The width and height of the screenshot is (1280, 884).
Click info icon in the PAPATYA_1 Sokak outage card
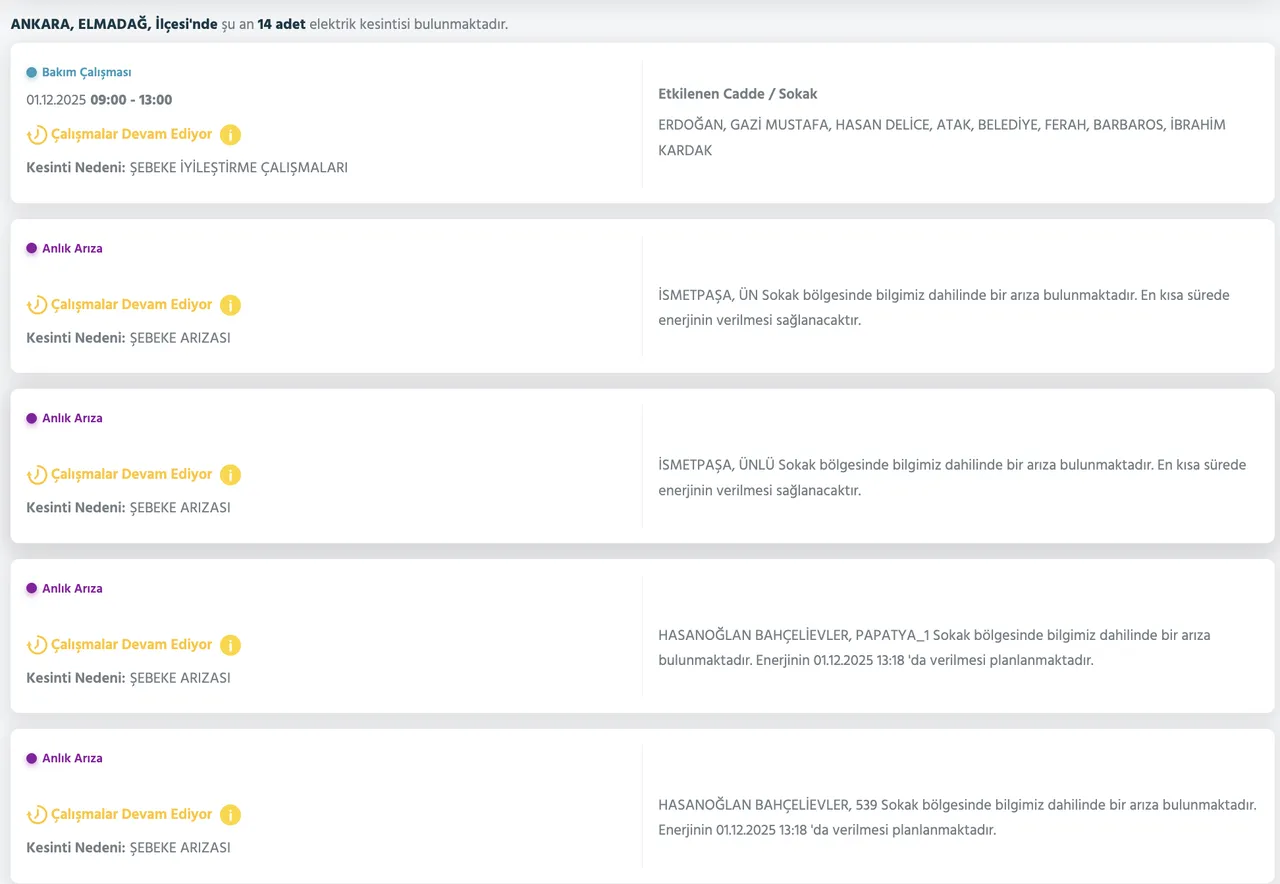tap(230, 645)
